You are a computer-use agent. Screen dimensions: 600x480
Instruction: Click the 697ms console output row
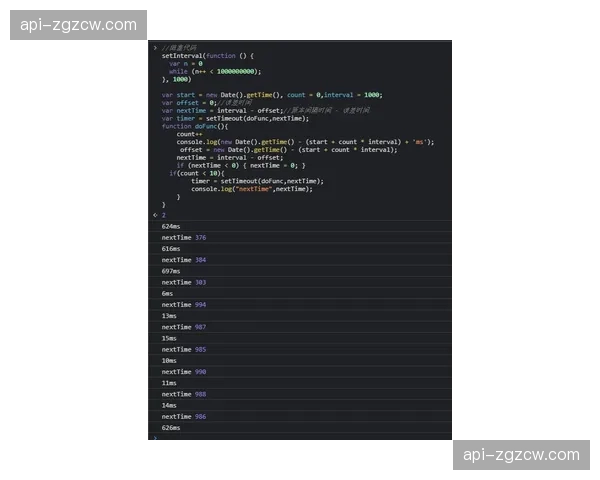coord(171,271)
